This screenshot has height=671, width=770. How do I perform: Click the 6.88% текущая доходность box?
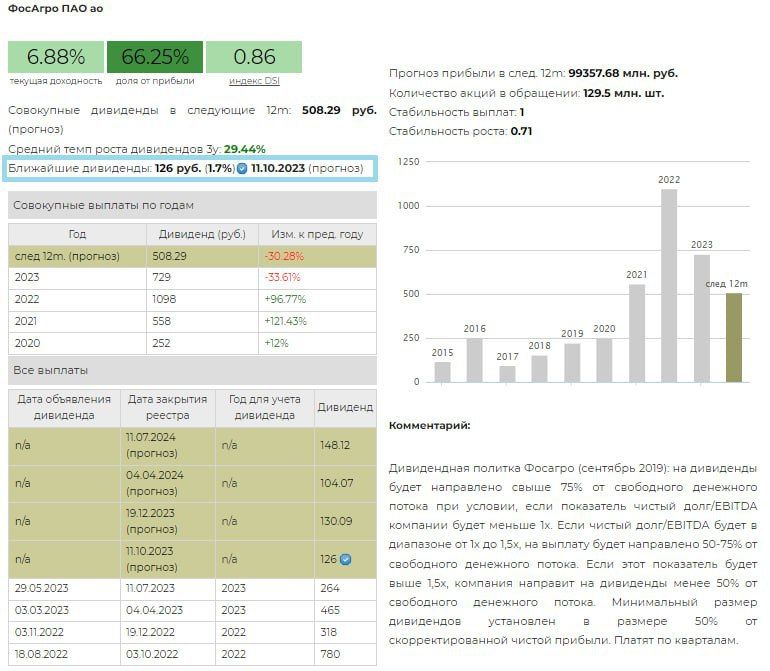(x=56, y=57)
